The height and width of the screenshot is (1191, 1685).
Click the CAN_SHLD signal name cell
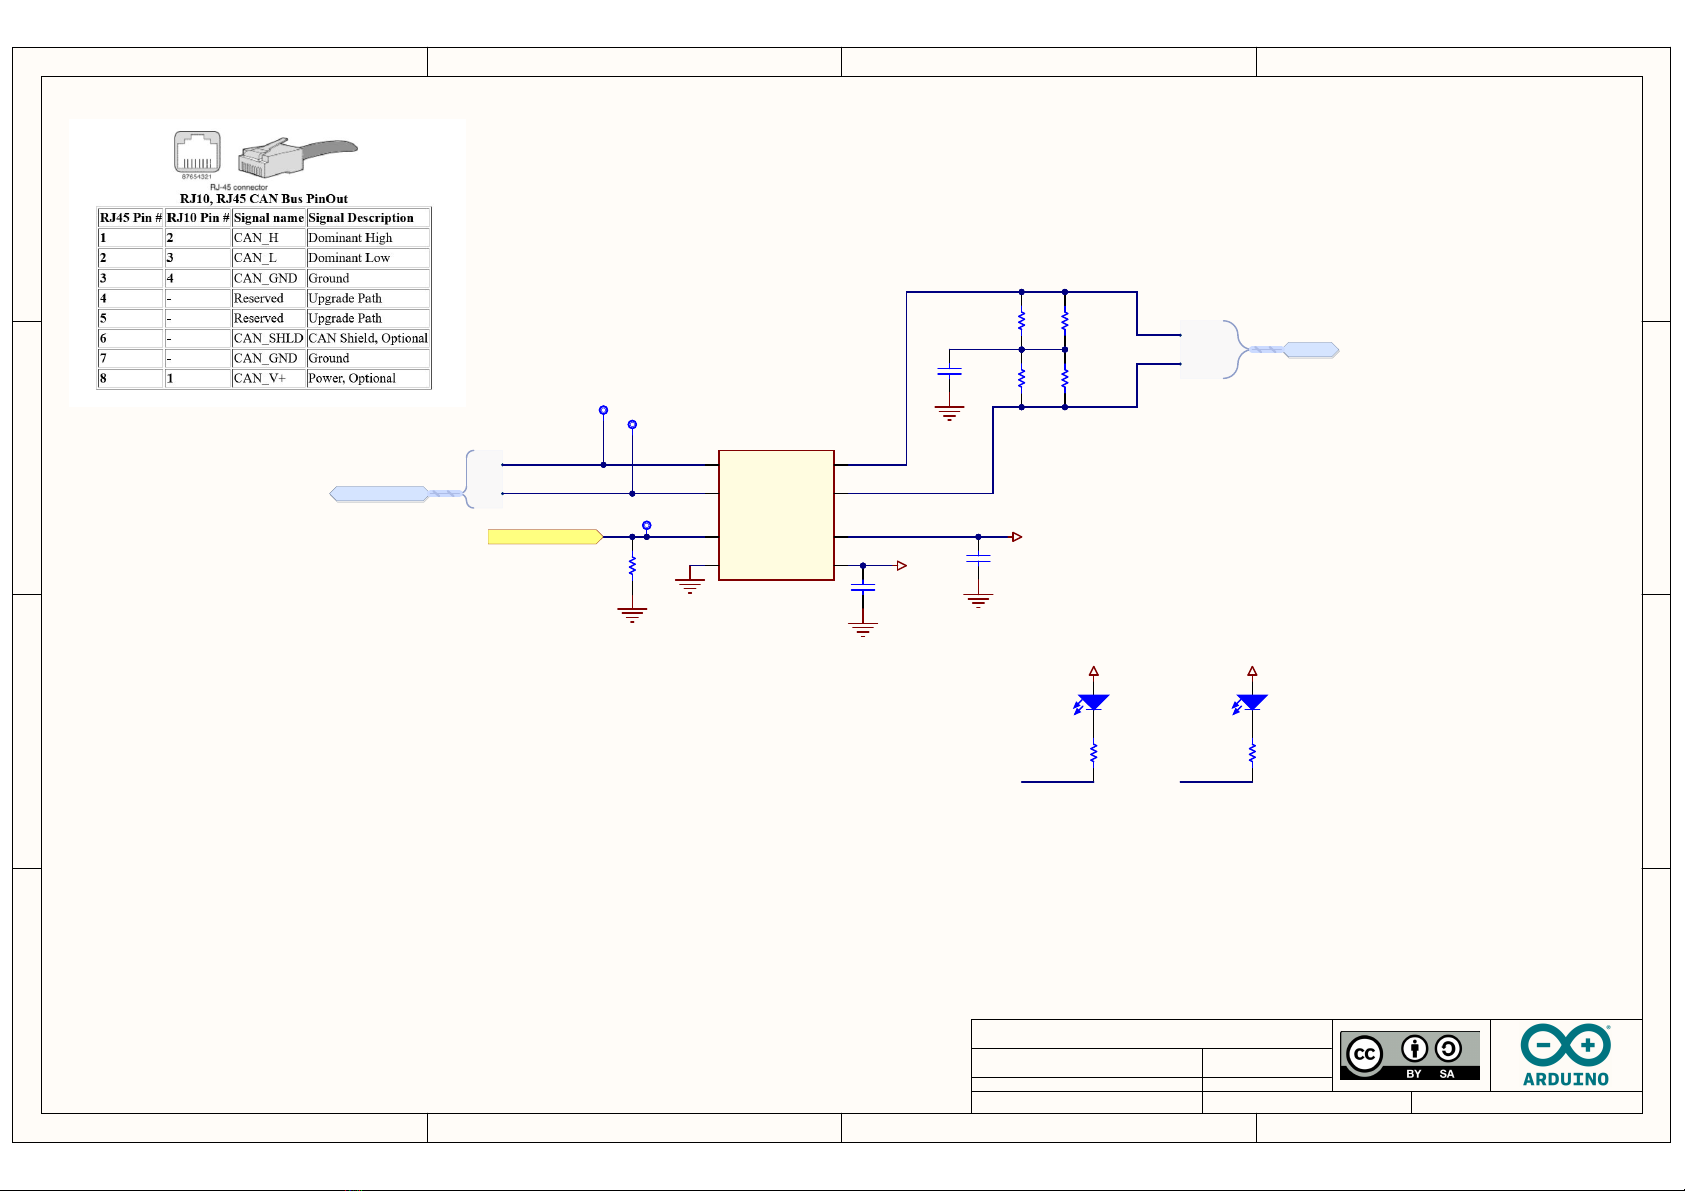pyautogui.click(x=268, y=338)
